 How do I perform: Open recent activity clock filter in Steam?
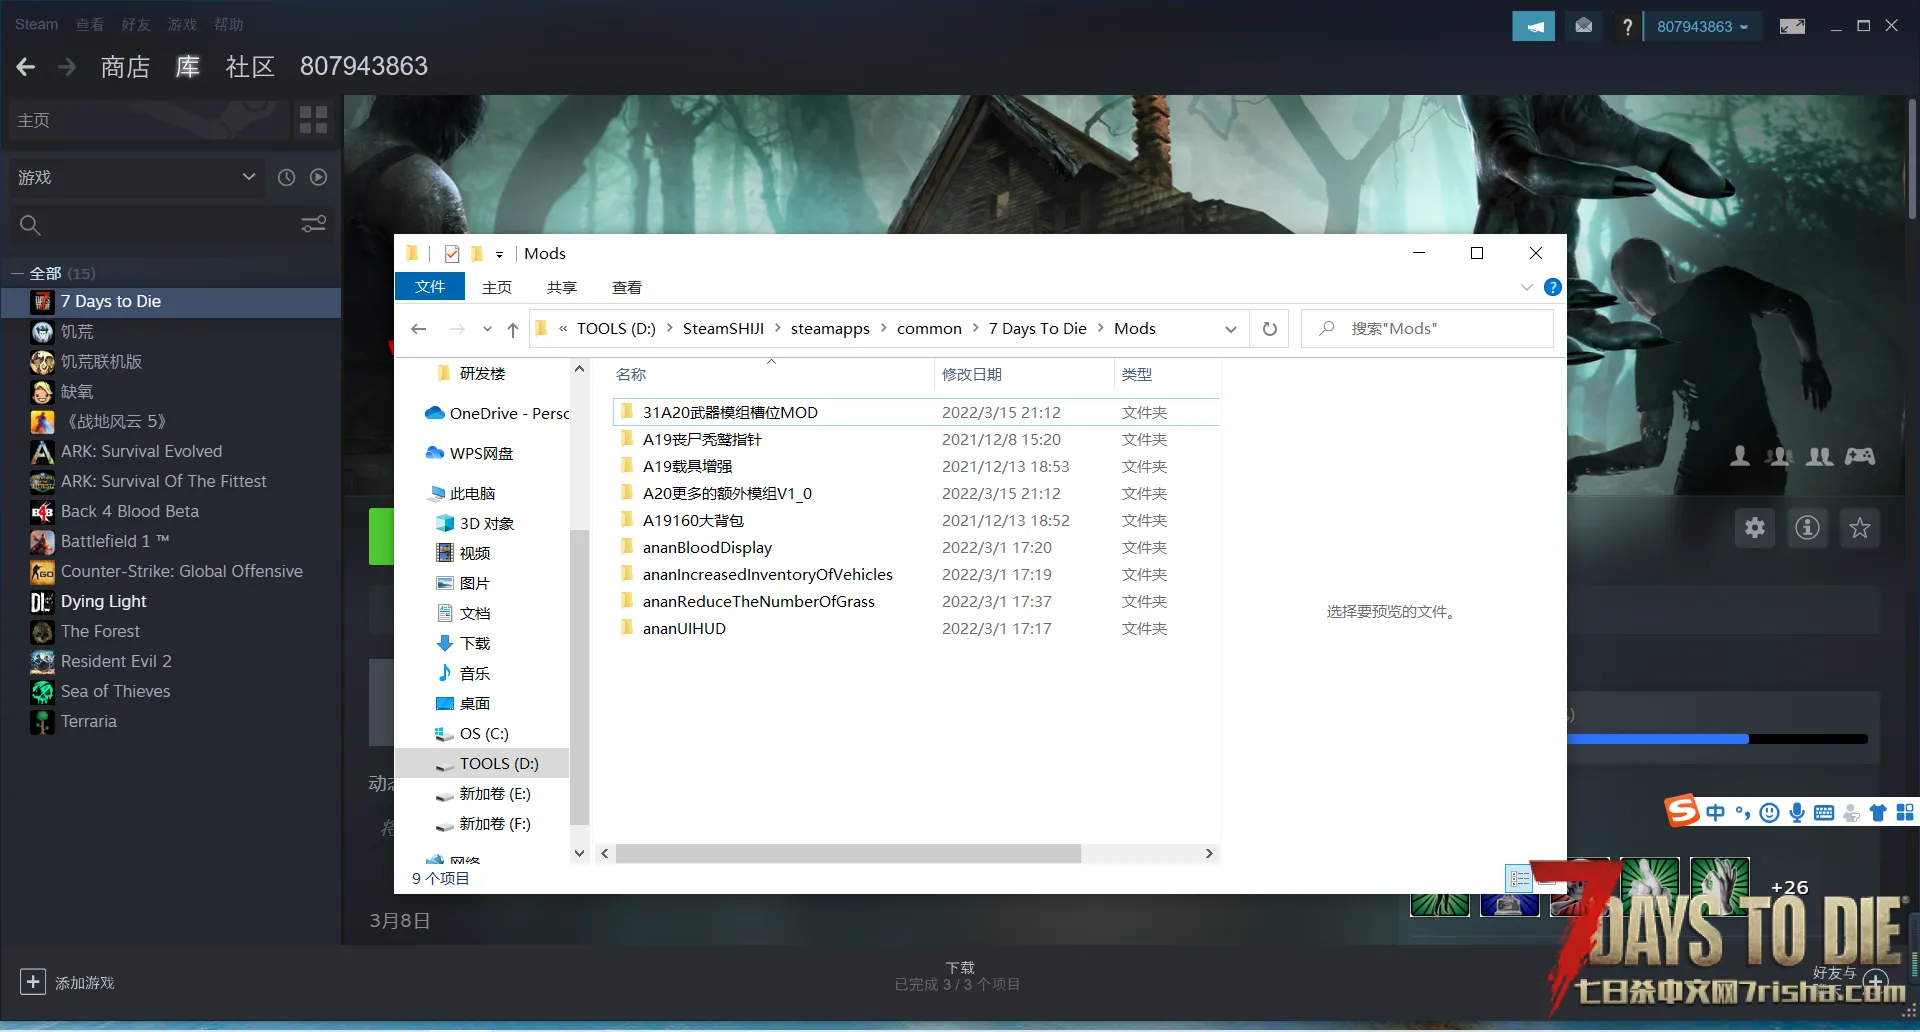tap(286, 177)
